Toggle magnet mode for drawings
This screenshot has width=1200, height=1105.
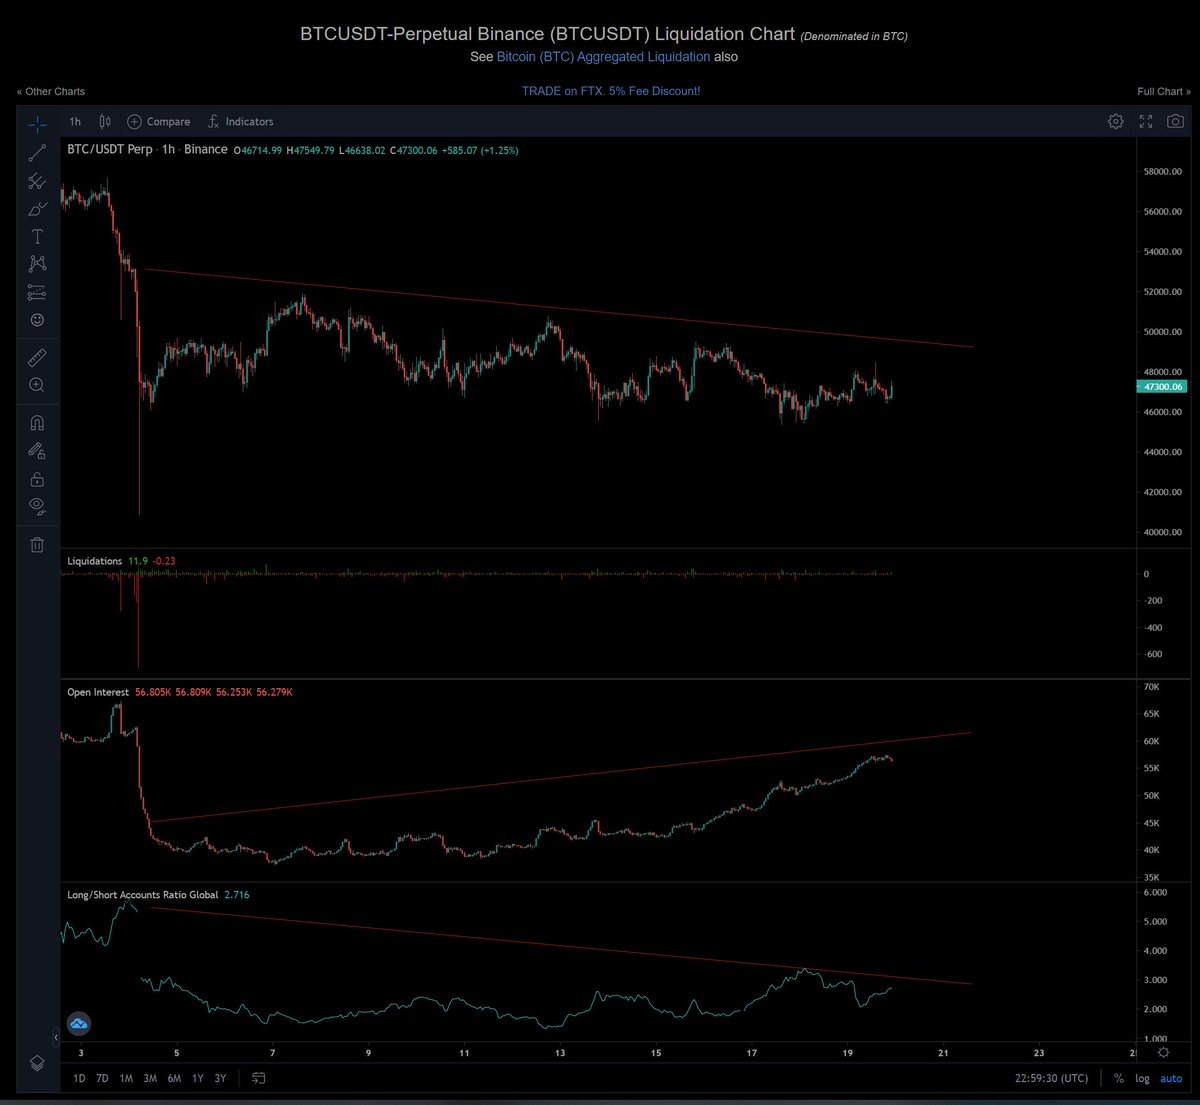[x=37, y=423]
